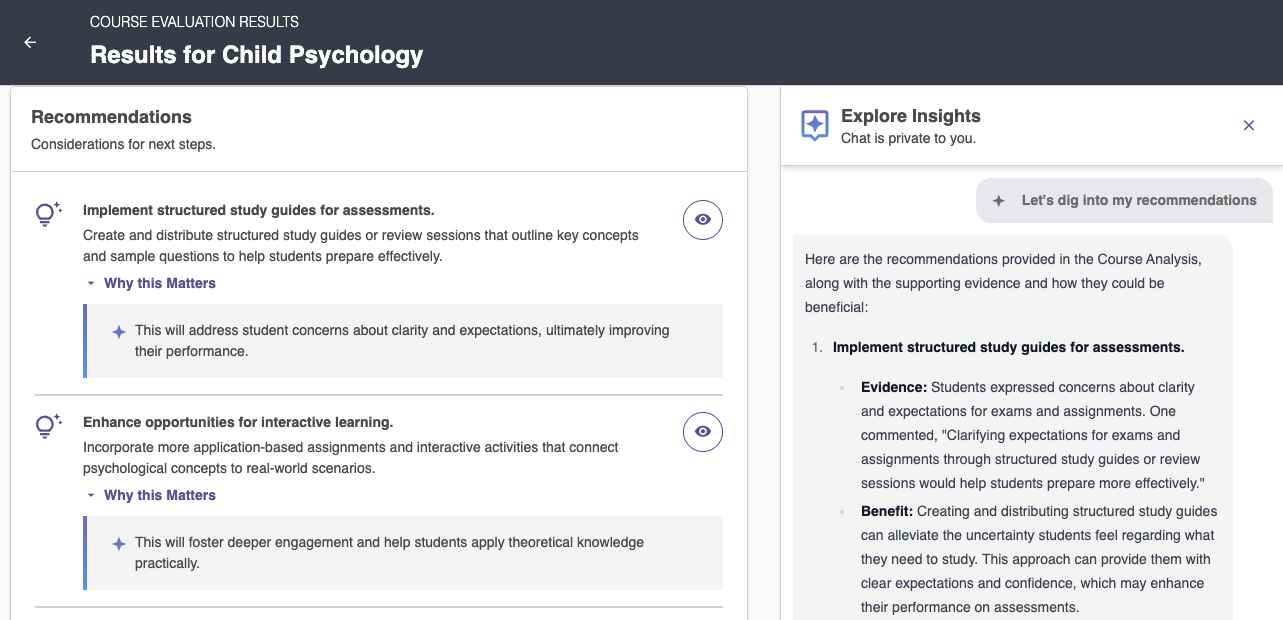Click the "Results for Child Psychology" title
This screenshot has width=1283, height=620.
click(257, 54)
